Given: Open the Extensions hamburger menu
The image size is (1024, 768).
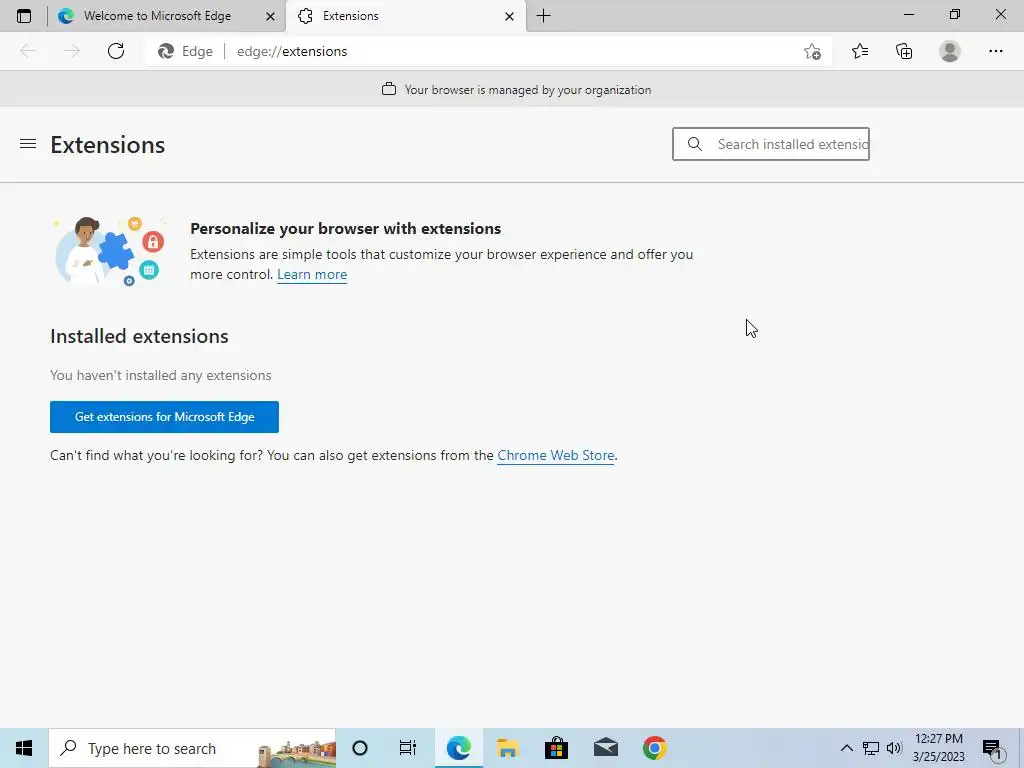Looking at the screenshot, I should click(x=28, y=144).
